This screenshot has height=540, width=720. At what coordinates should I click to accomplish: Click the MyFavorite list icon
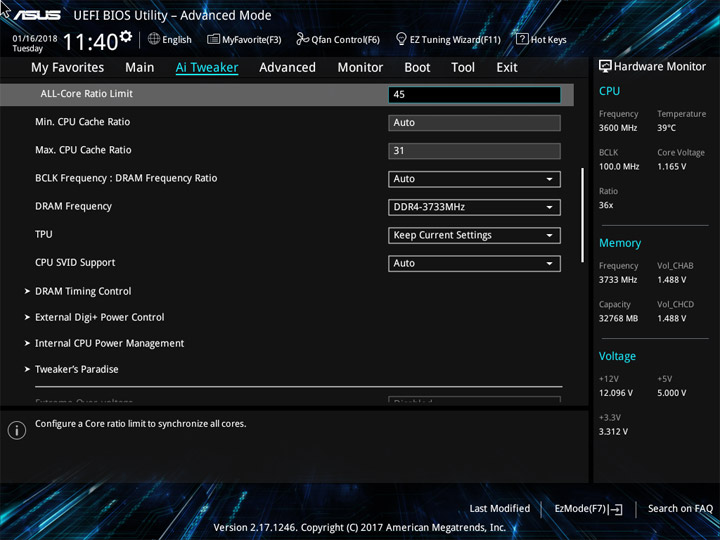point(213,39)
